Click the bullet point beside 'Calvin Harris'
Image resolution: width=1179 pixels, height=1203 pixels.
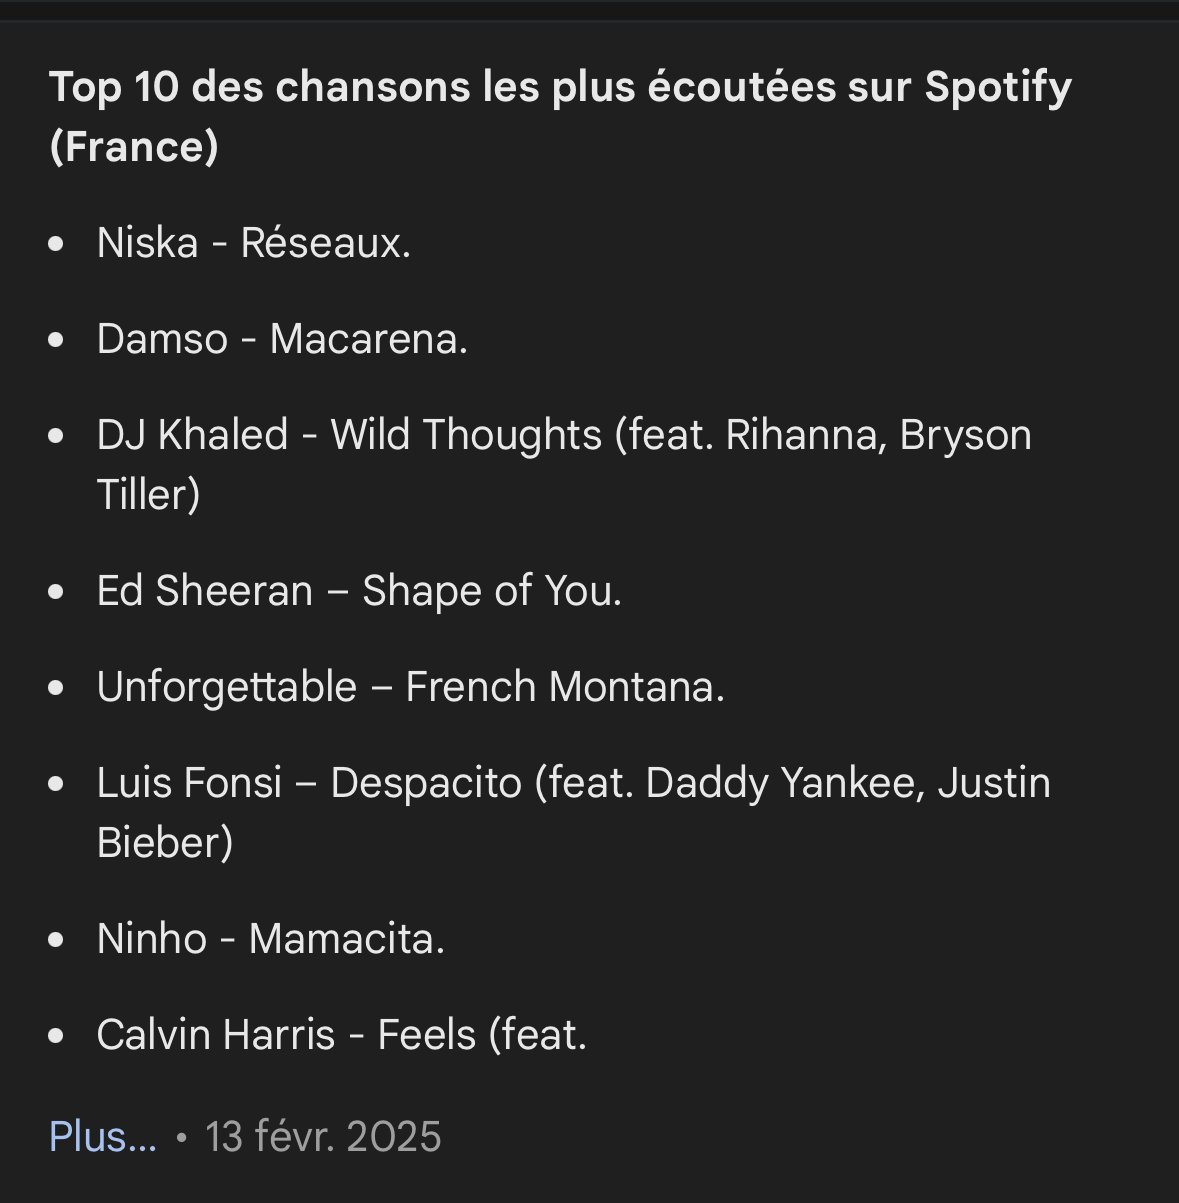click(x=57, y=1035)
